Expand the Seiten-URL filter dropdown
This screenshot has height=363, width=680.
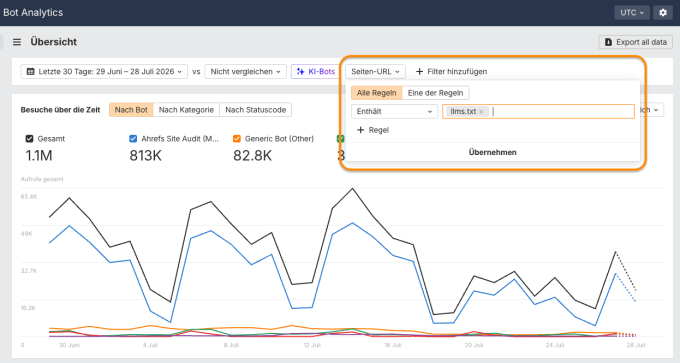click(375, 72)
